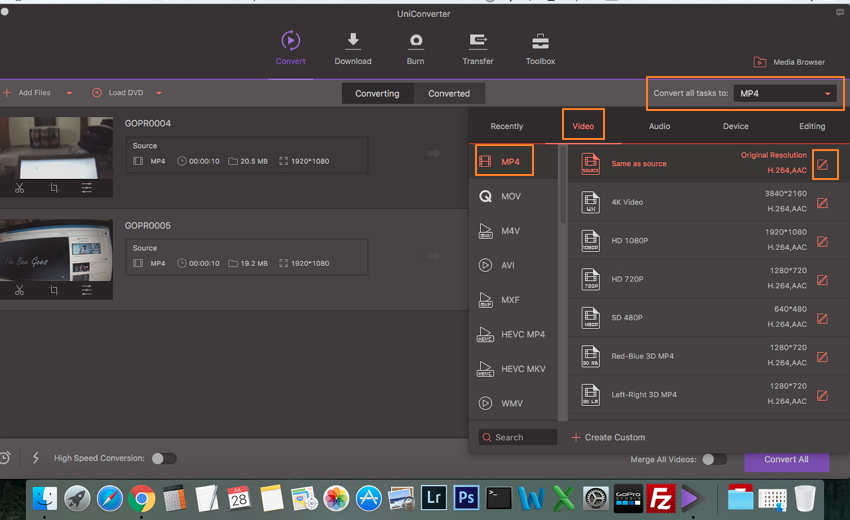Screen dimensions: 850x520
Task: Open the GOPR0005 video thumbnail
Action: point(56,250)
